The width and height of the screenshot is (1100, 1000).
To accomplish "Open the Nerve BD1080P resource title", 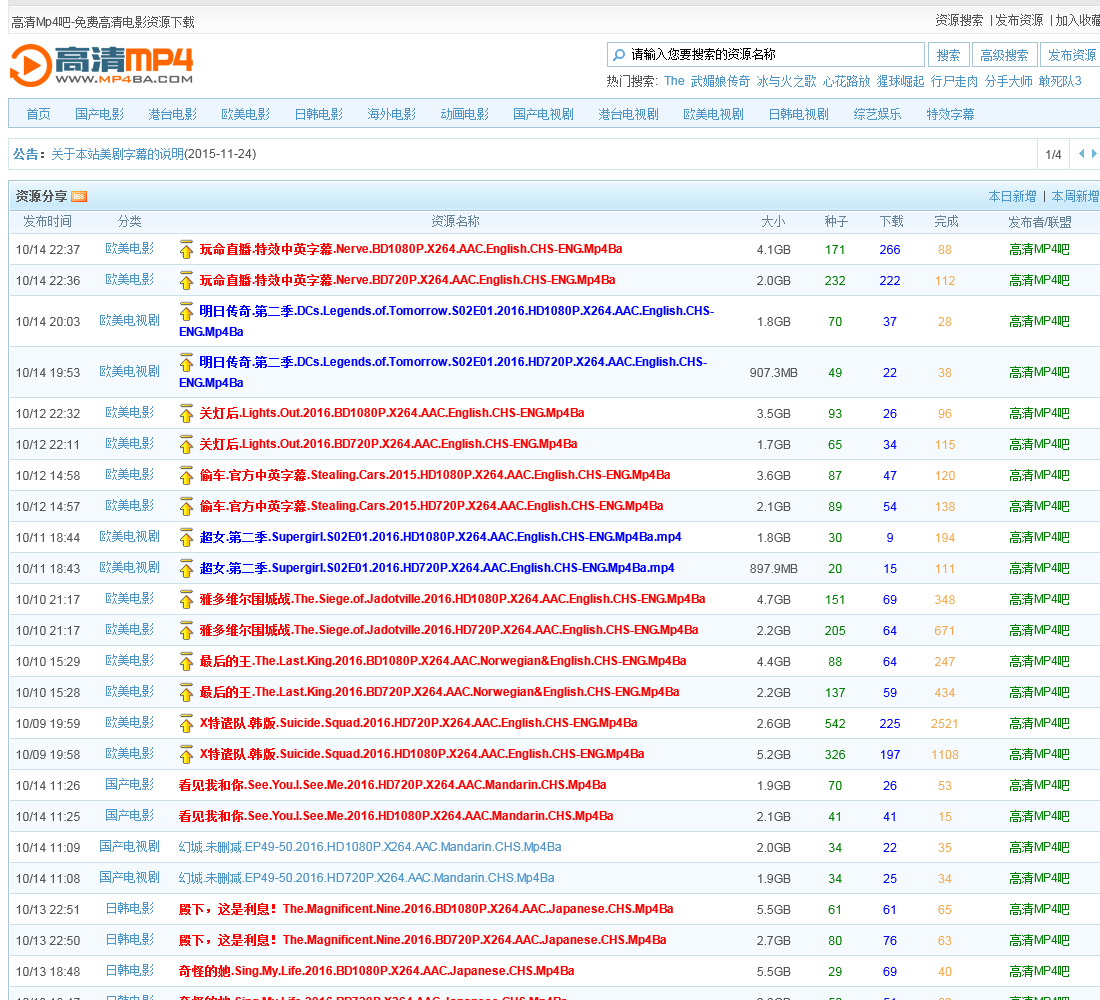I will click(410, 249).
